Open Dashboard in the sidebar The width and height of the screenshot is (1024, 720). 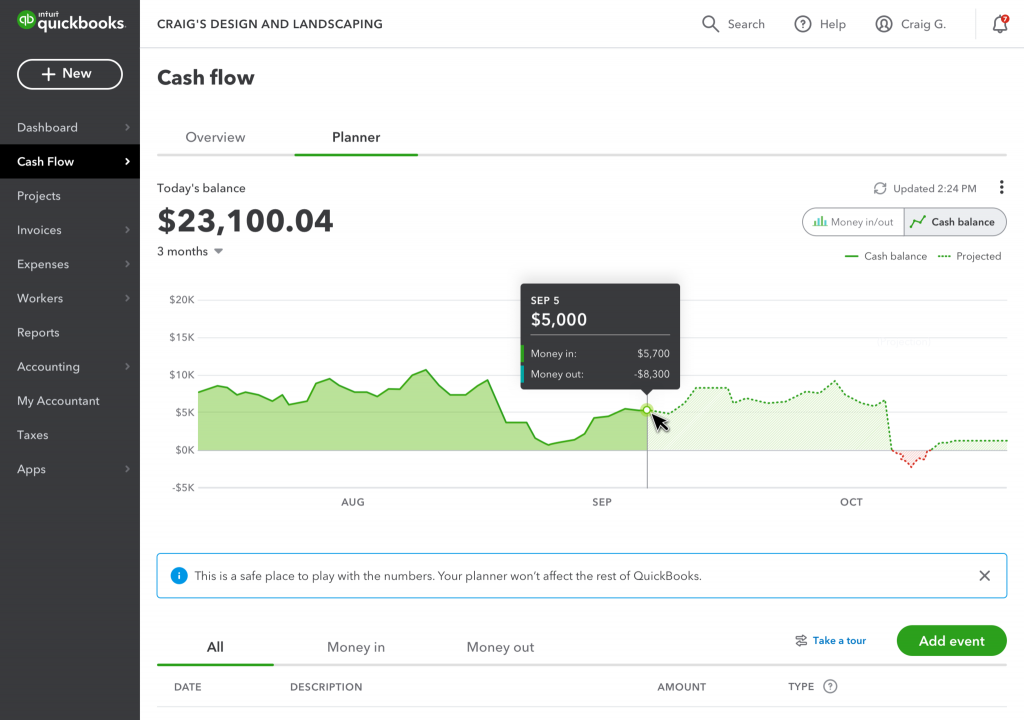tap(47, 127)
